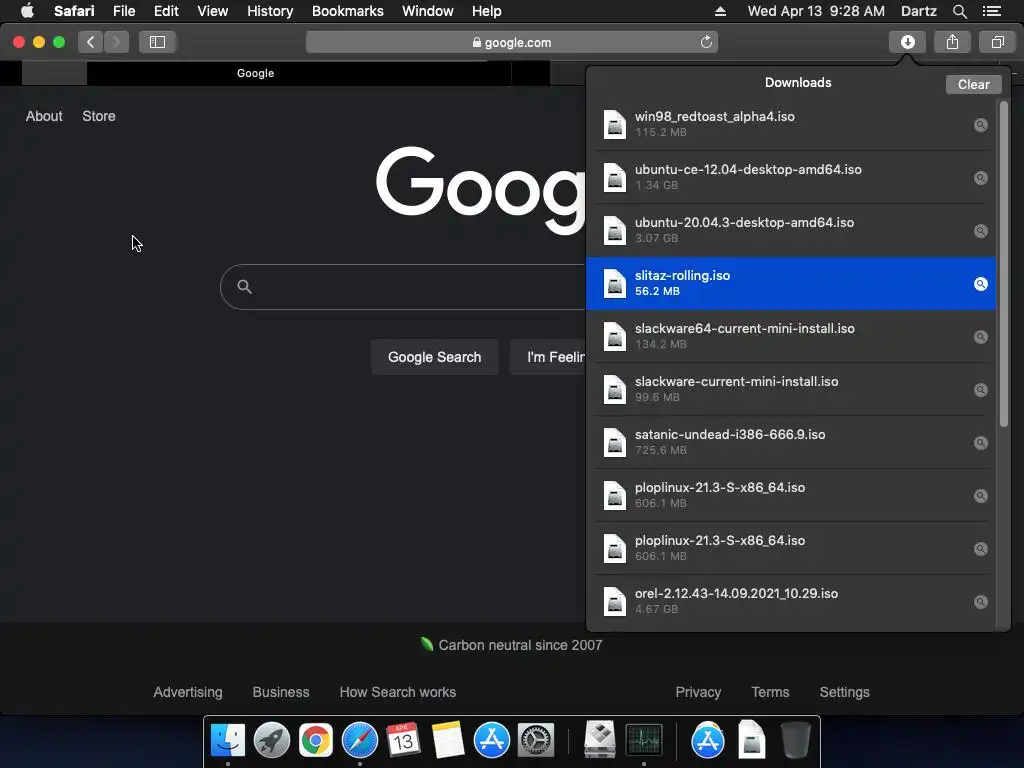Reveal slackware64-current-mini-install.iso in Finder
The width and height of the screenshot is (1024, 768).
click(980, 336)
